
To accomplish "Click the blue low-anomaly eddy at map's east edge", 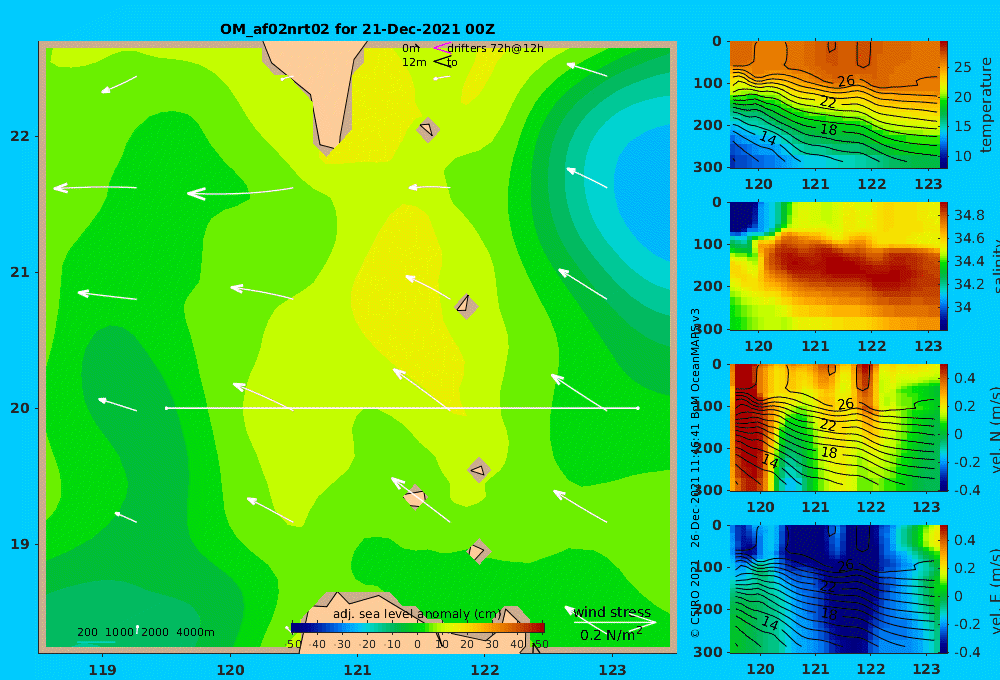I will (644, 191).
